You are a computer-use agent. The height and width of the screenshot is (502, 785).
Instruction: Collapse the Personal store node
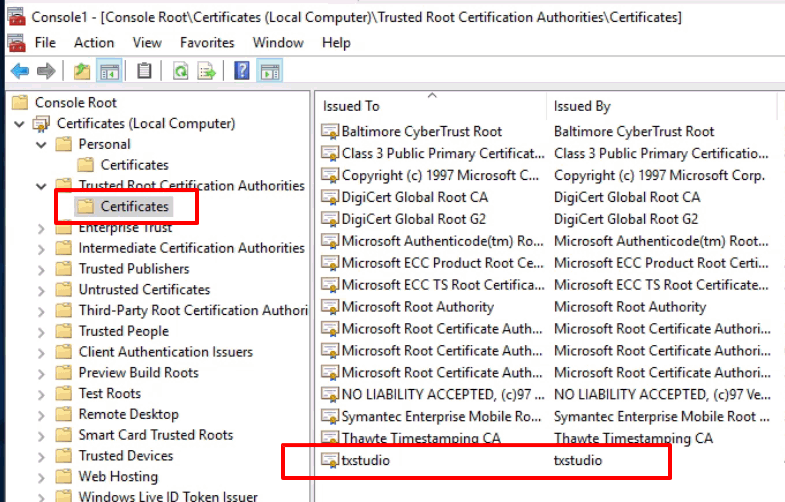click(x=41, y=145)
